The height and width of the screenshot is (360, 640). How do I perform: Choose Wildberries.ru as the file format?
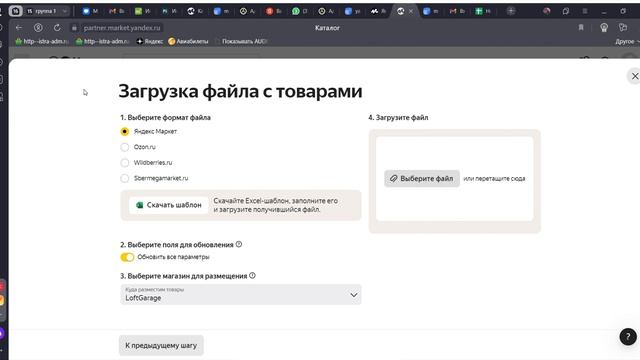pos(124,162)
